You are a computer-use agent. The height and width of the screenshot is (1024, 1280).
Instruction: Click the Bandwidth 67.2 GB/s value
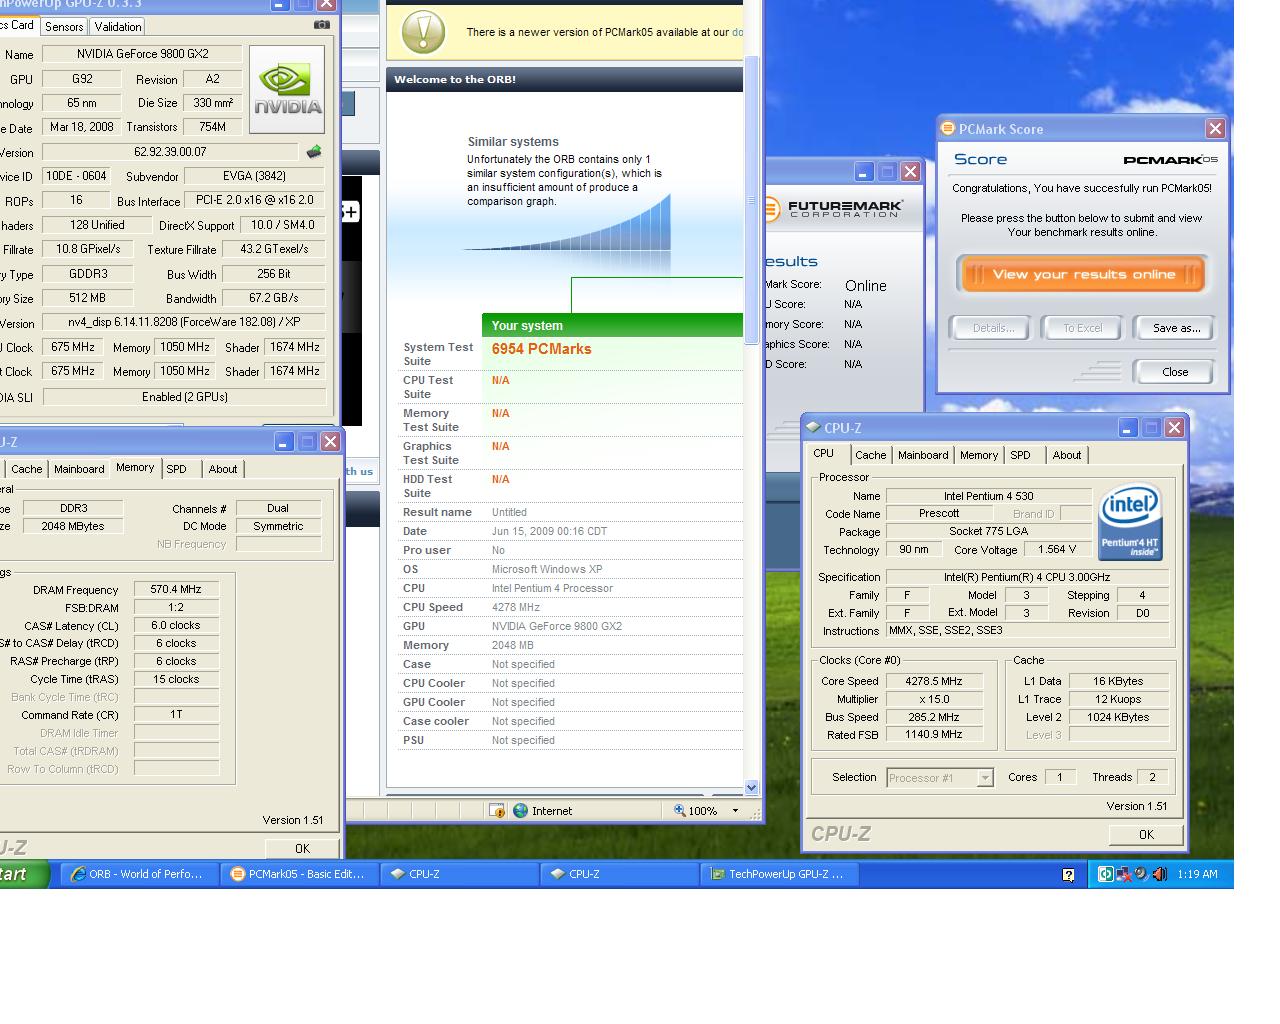click(273, 298)
